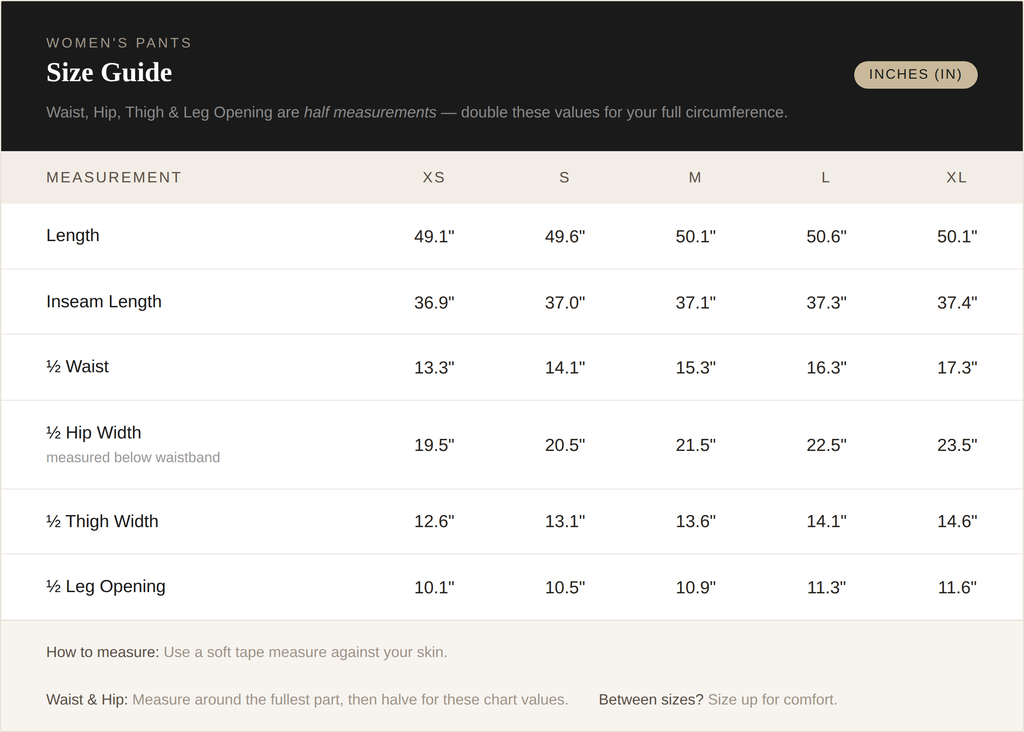
Task: Select the M column header
Action: pos(695,178)
